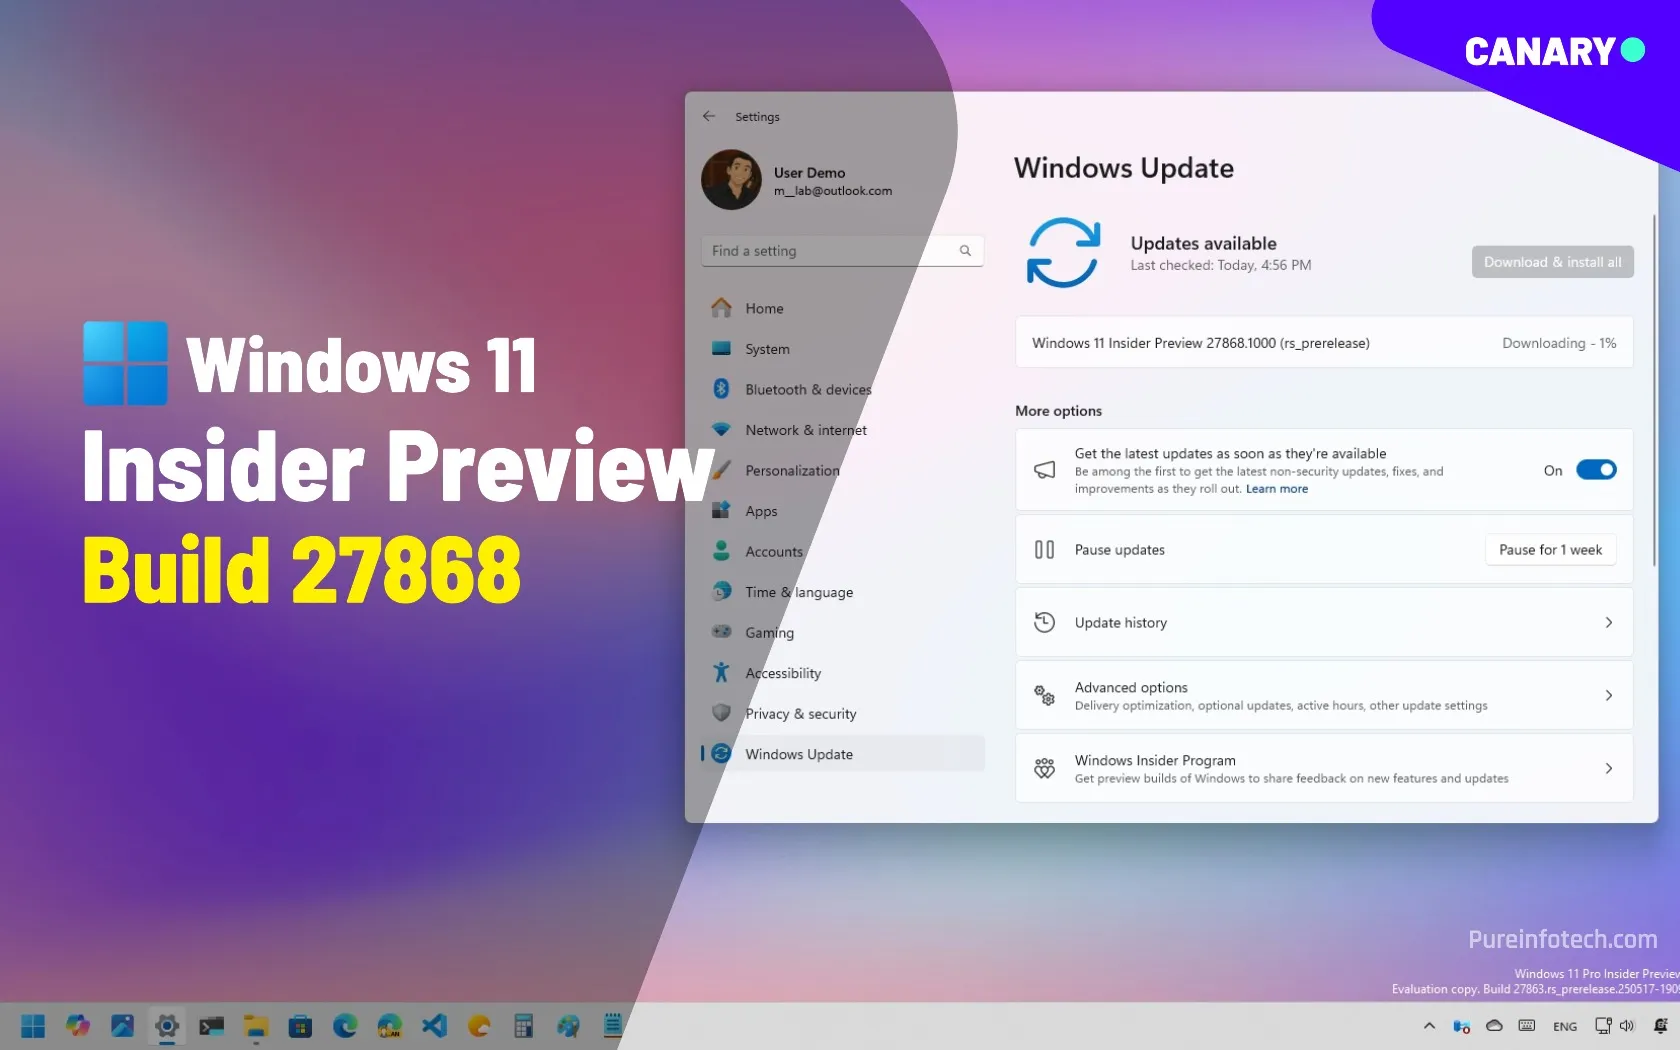Open Bluetooth & devices settings
The image size is (1680, 1050).
(843, 389)
